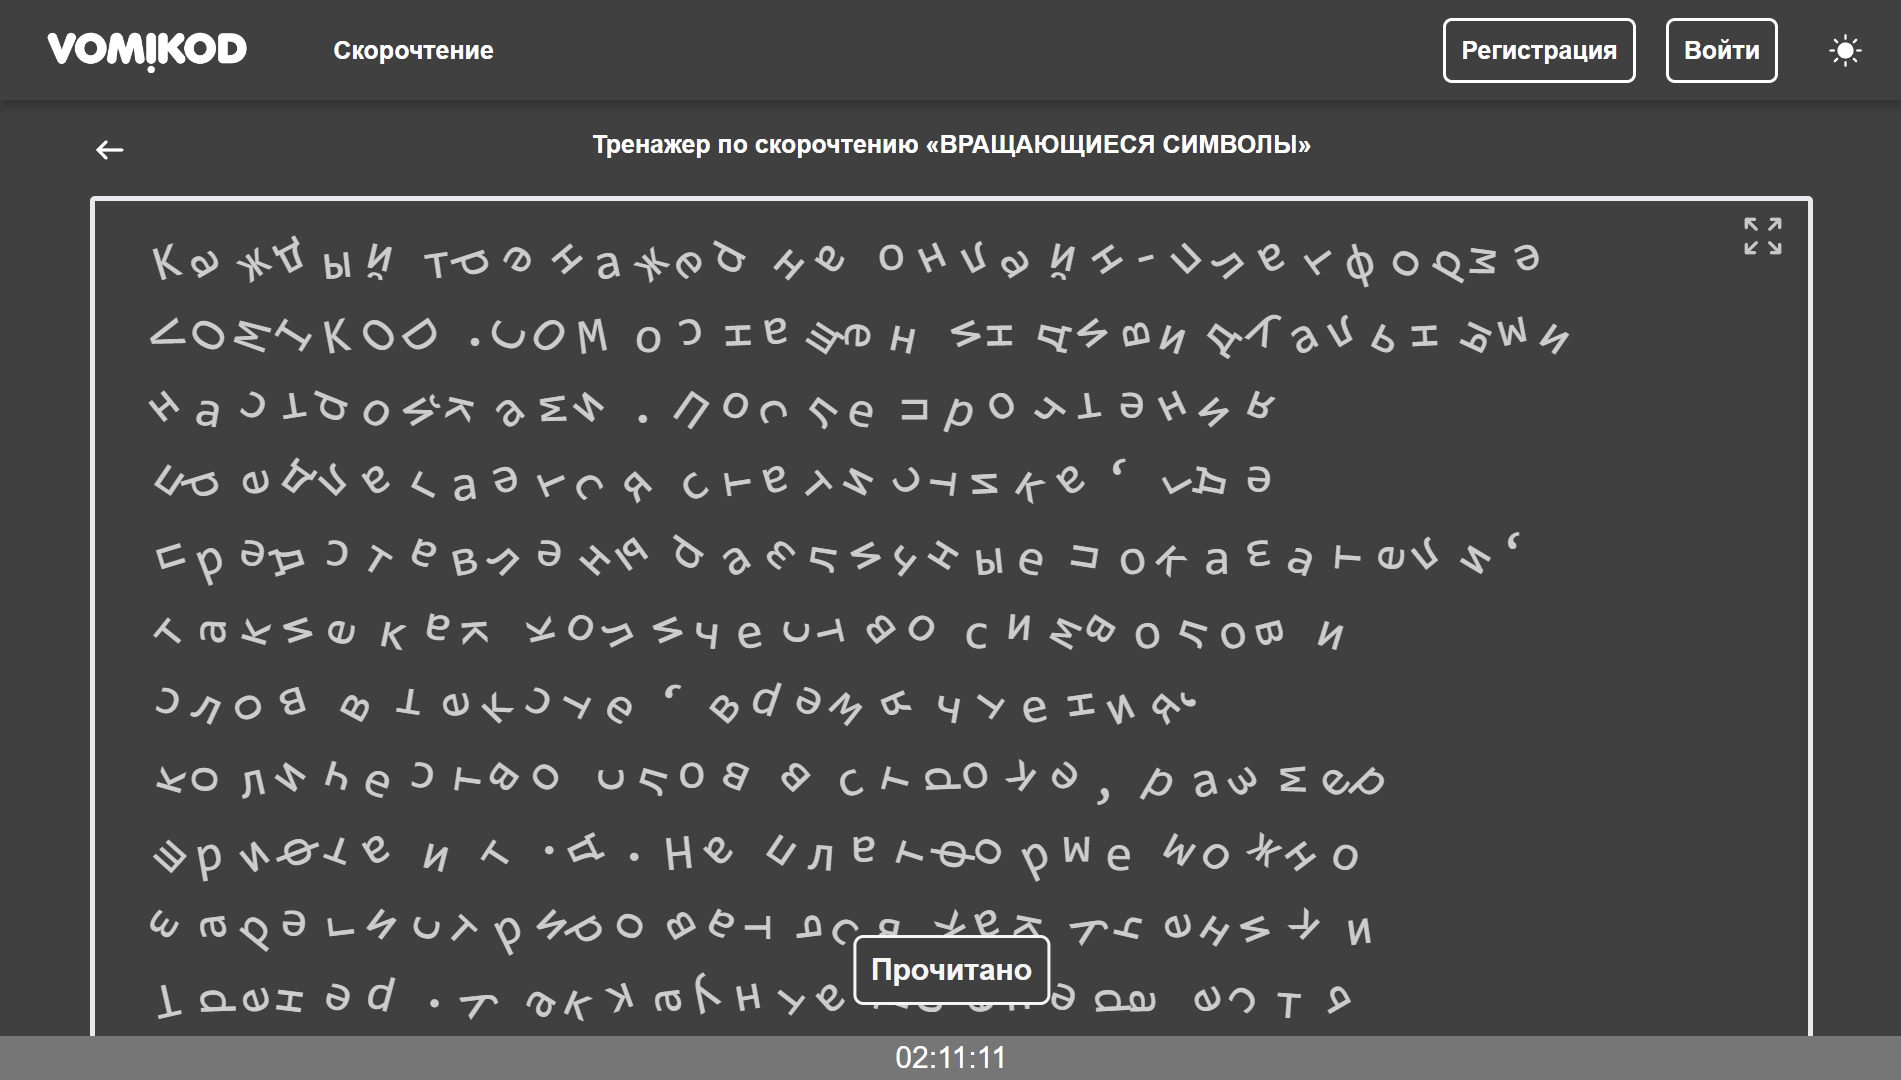
Task: Expand the trainer to fullscreen
Action: (x=1762, y=236)
